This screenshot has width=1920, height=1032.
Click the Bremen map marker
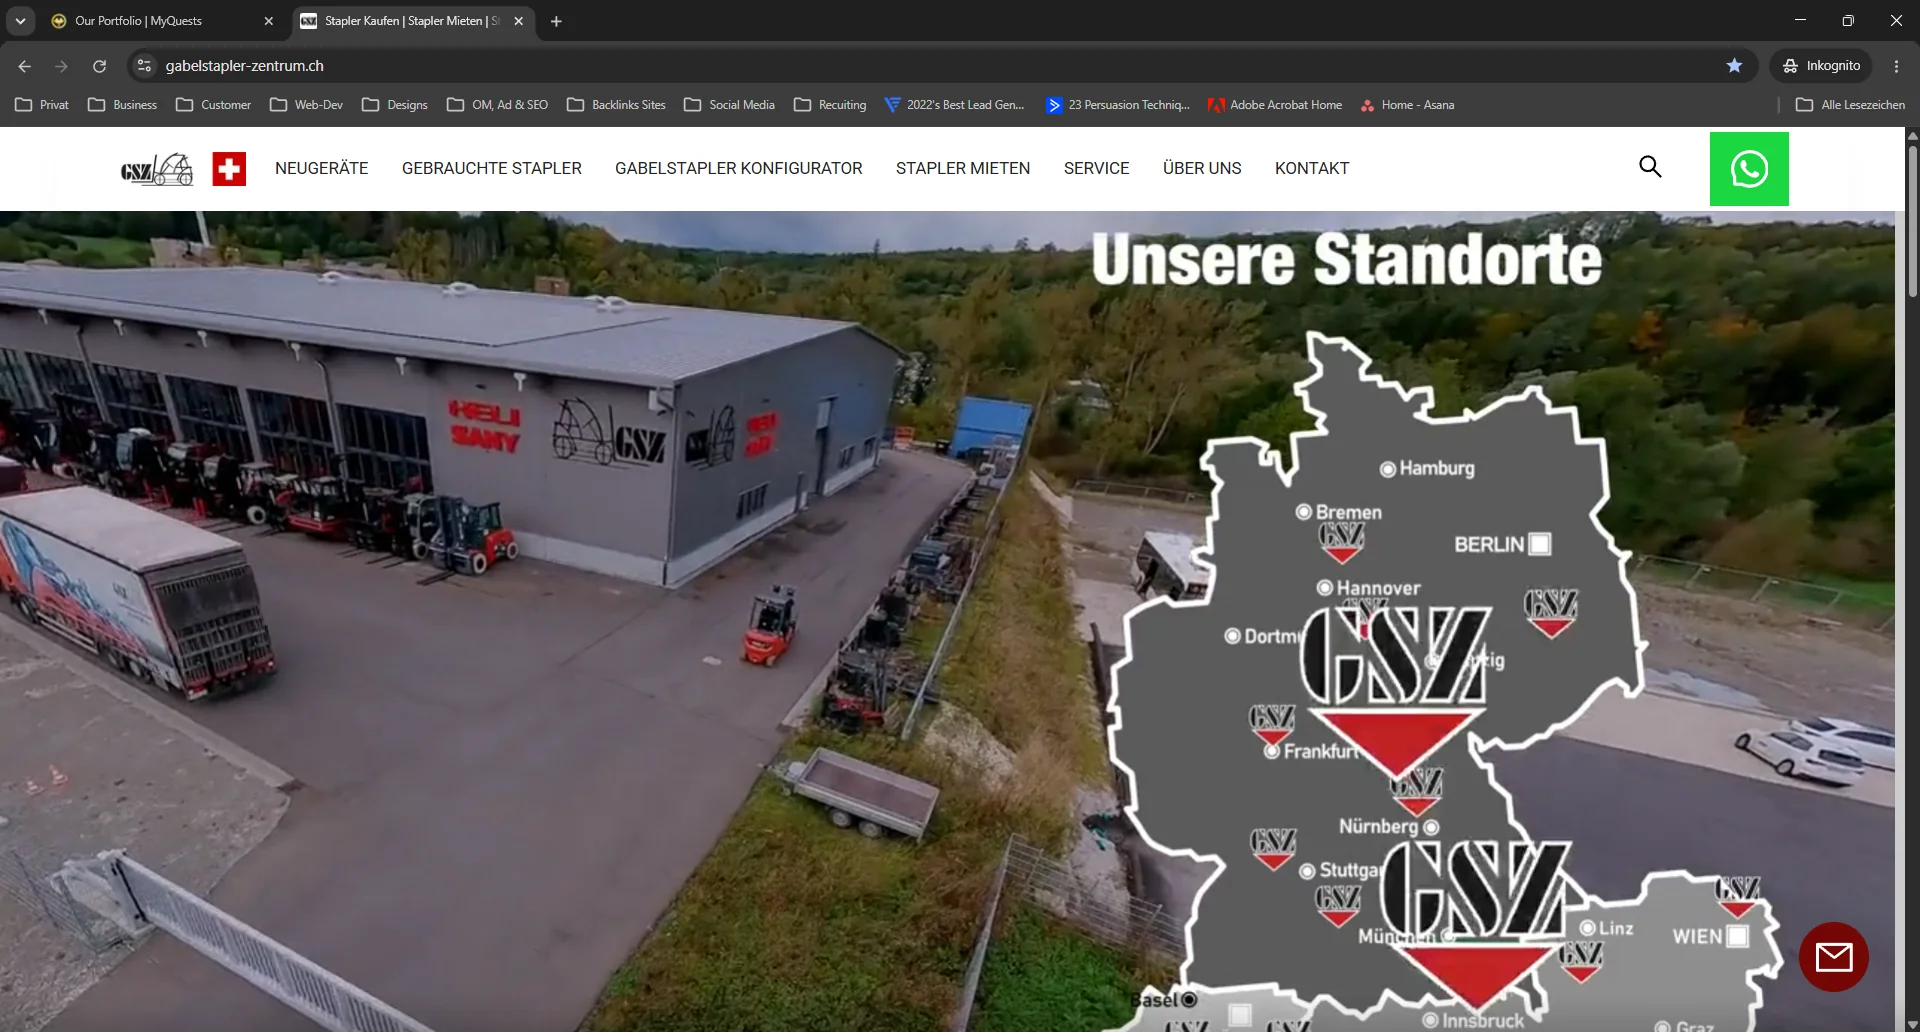click(1339, 512)
